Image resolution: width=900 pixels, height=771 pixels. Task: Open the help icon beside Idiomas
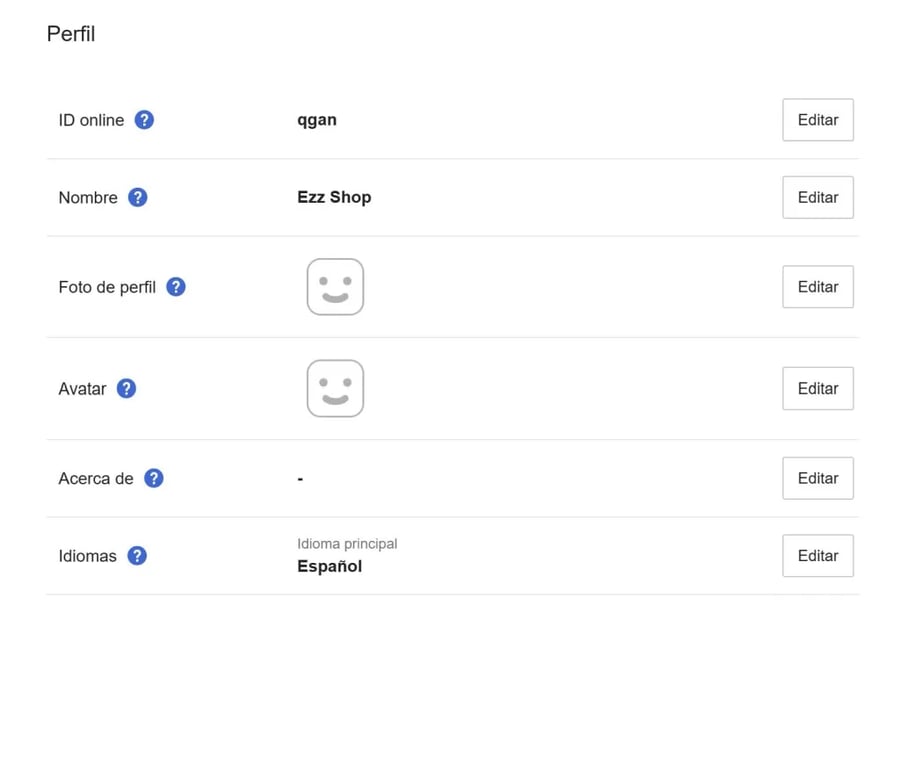tap(137, 556)
